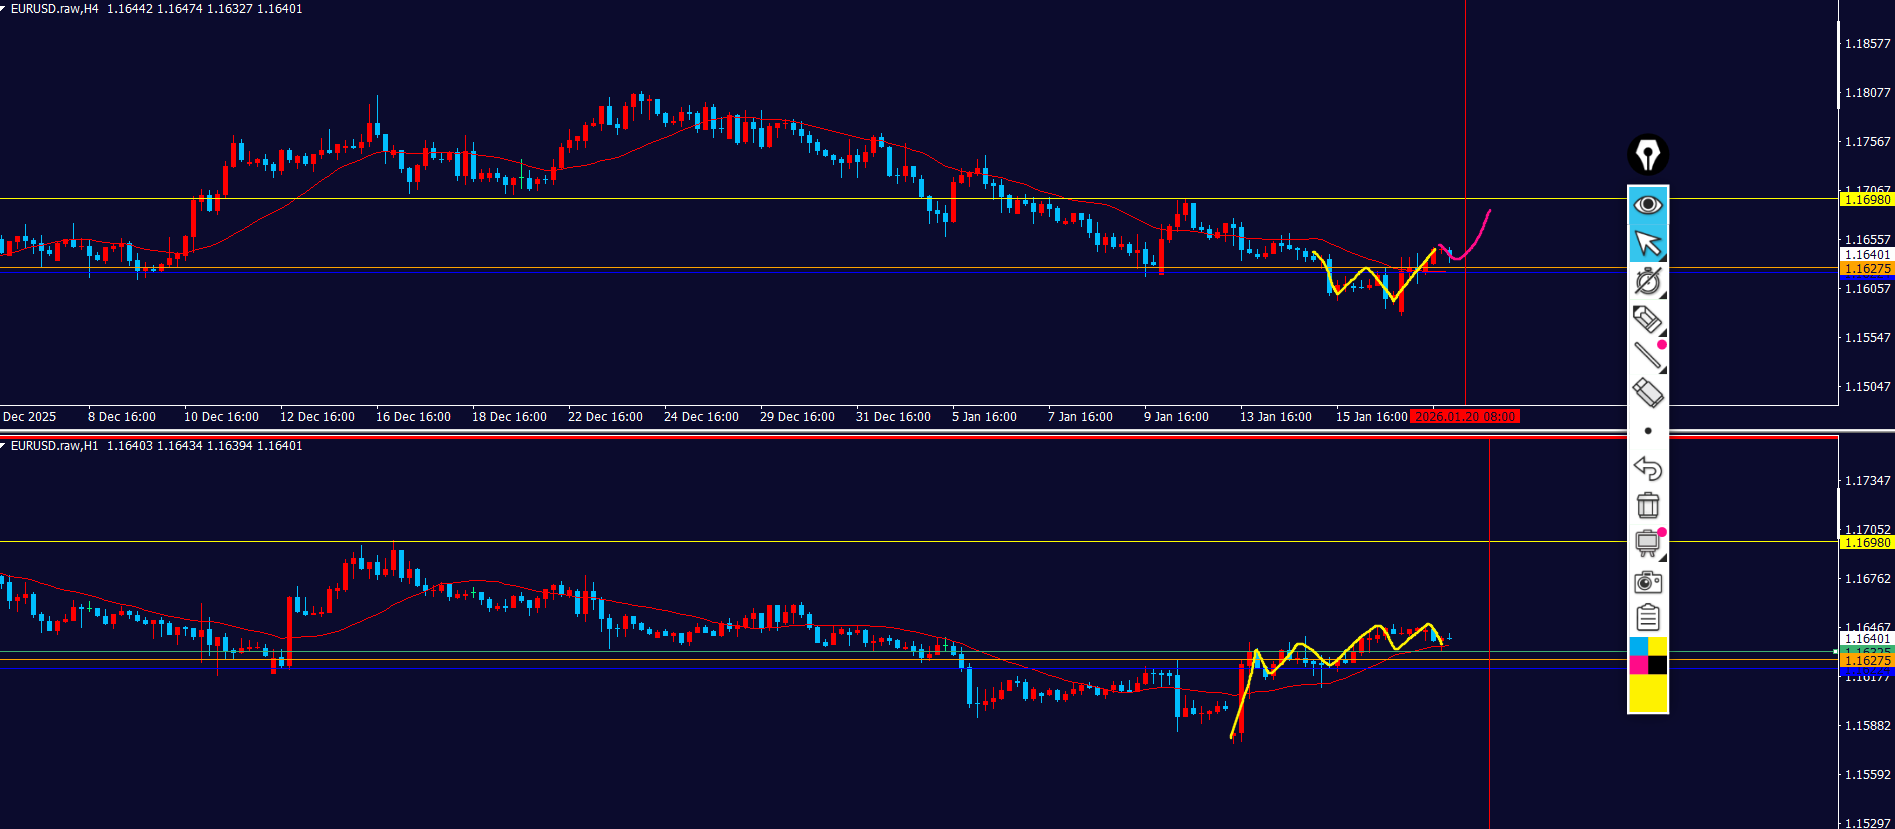The height and width of the screenshot is (829, 1895).
Task: Choose the straight line drawing tool
Action: pos(1647,355)
